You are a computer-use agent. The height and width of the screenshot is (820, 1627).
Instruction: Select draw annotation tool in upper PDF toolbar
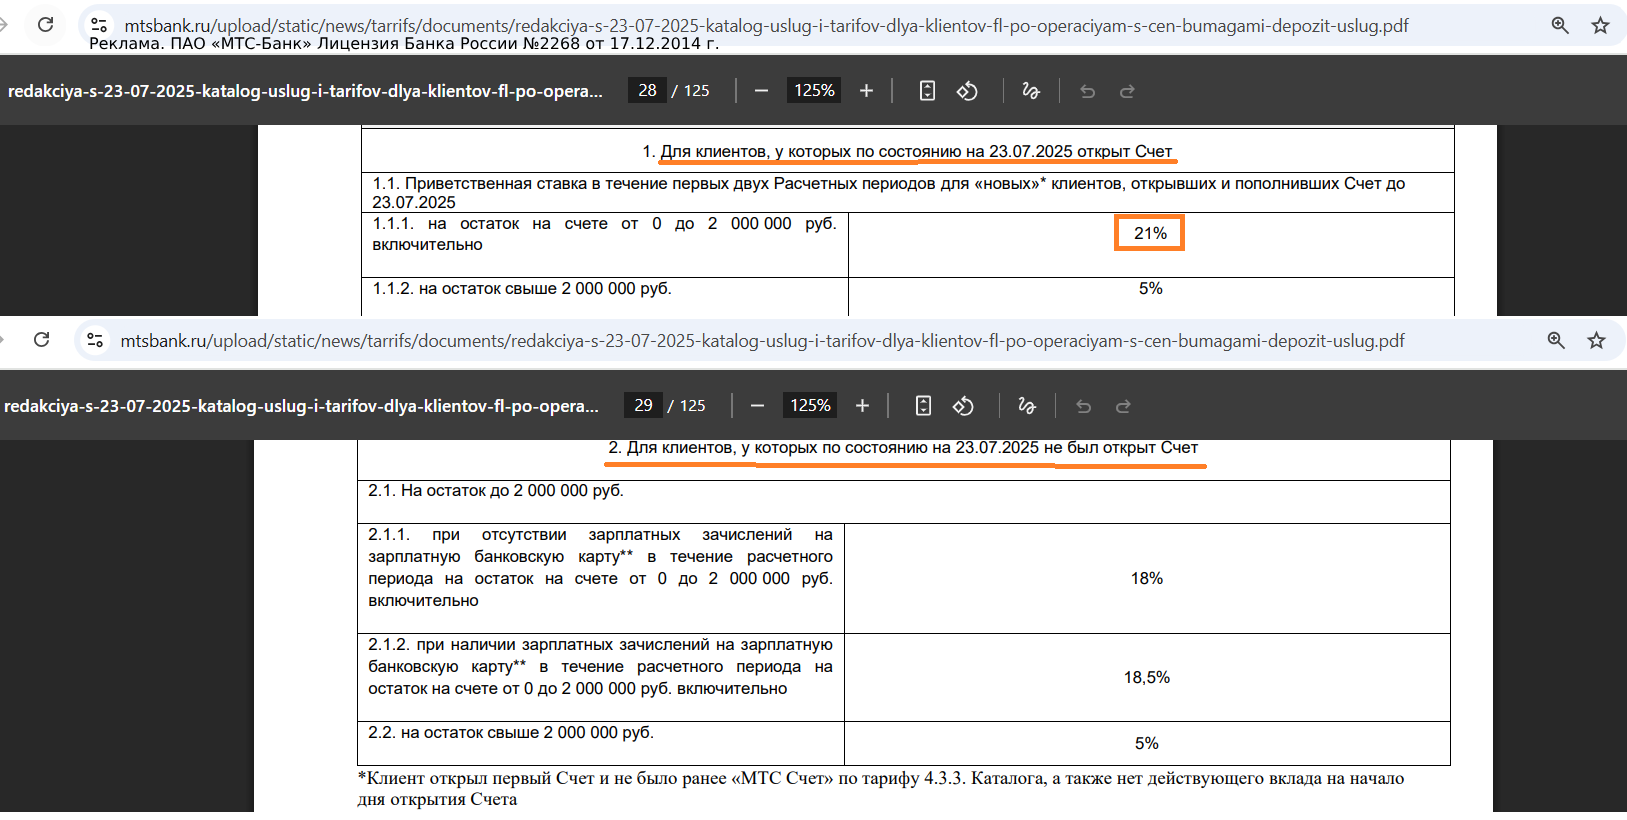[1031, 90]
